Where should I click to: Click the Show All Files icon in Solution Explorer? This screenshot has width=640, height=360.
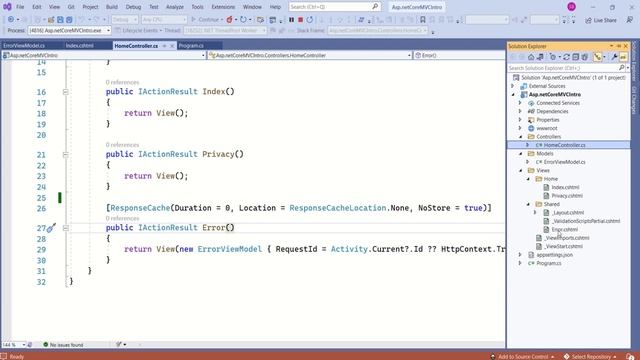[x=584, y=57]
